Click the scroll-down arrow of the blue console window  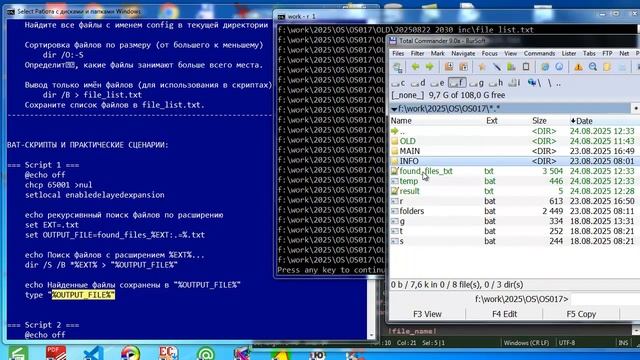(x=371, y=336)
